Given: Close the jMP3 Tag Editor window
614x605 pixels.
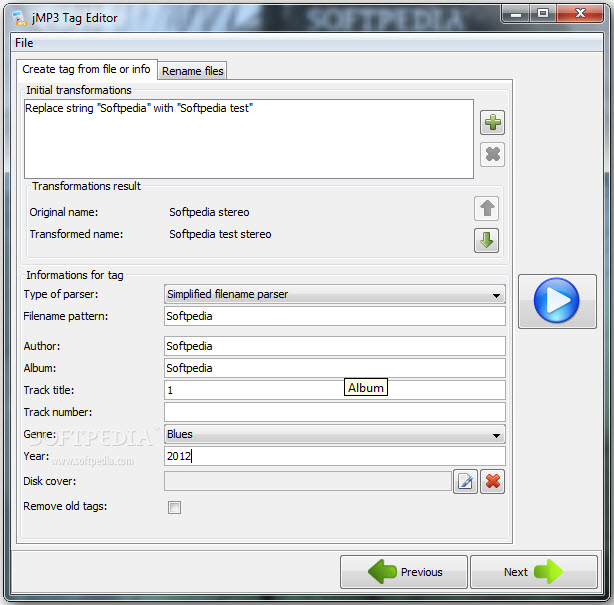Looking at the screenshot, I should (x=580, y=14).
